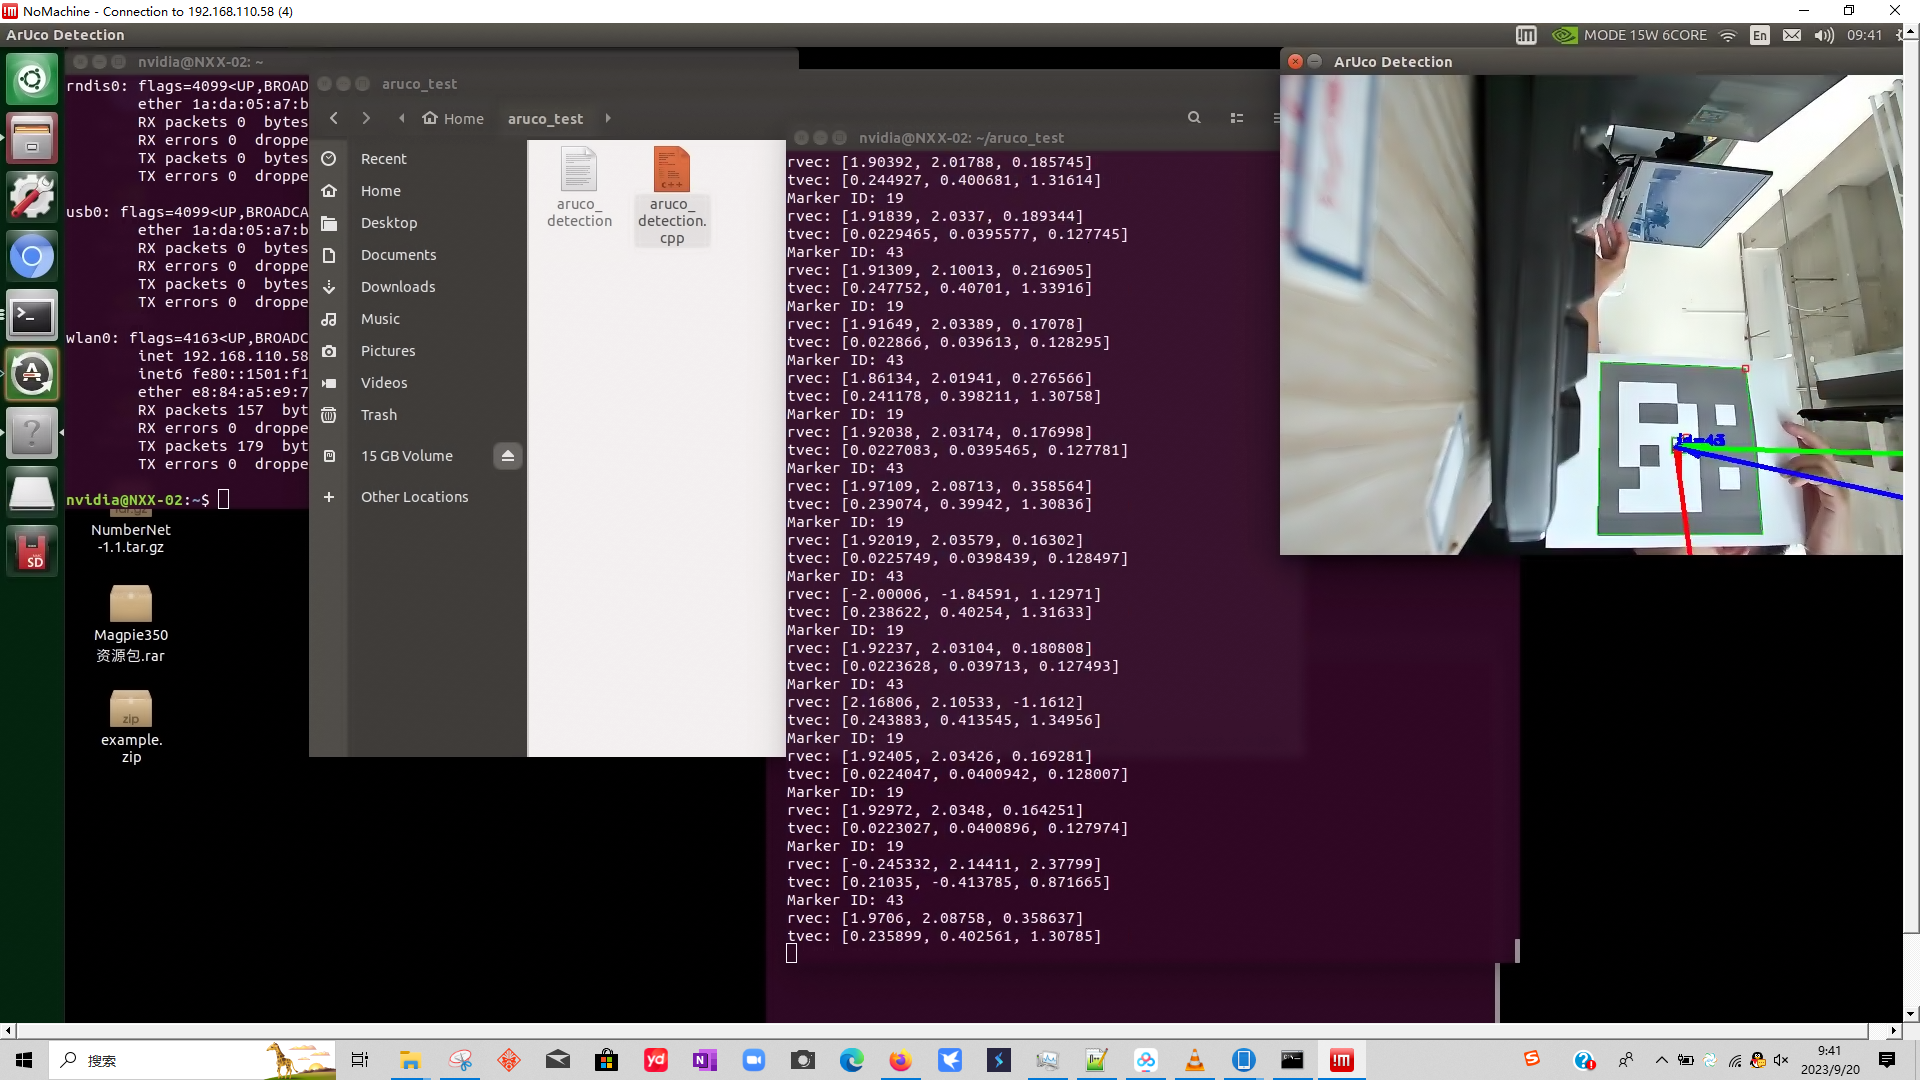This screenshot has width=1920, height=1080.
Task: Click nvidia@NXX-02 terminal prompt line
Action: [x=148, y=499]
